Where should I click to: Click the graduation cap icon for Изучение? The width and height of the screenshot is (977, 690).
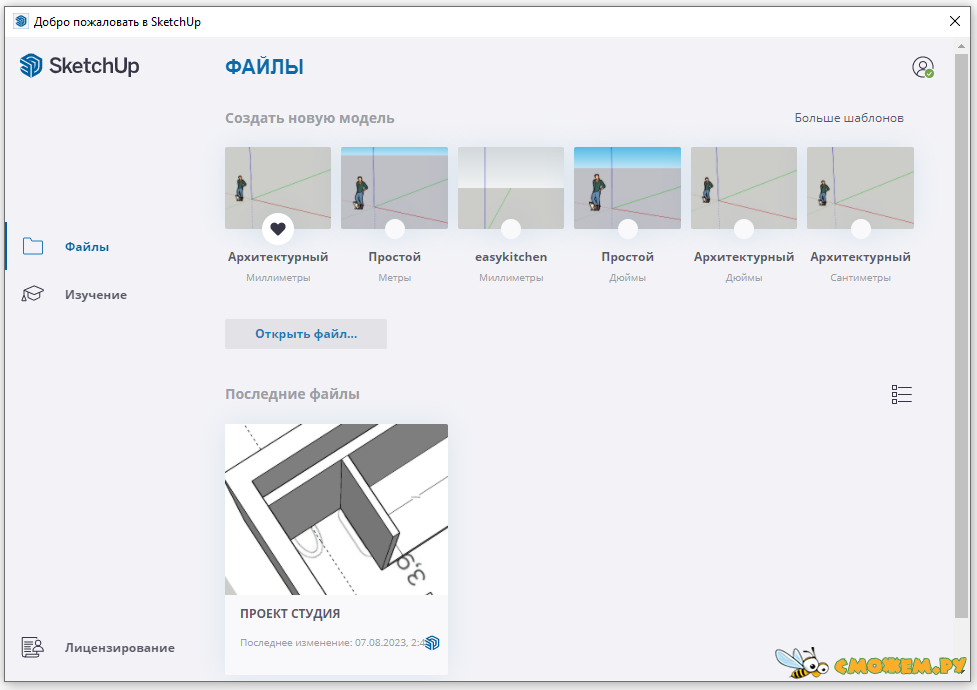pos(33,295)
